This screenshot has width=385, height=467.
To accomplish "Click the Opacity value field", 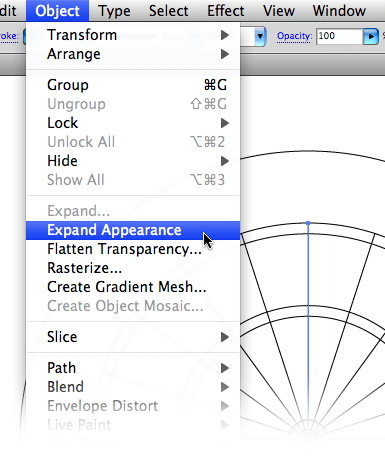I will point(339,36).
